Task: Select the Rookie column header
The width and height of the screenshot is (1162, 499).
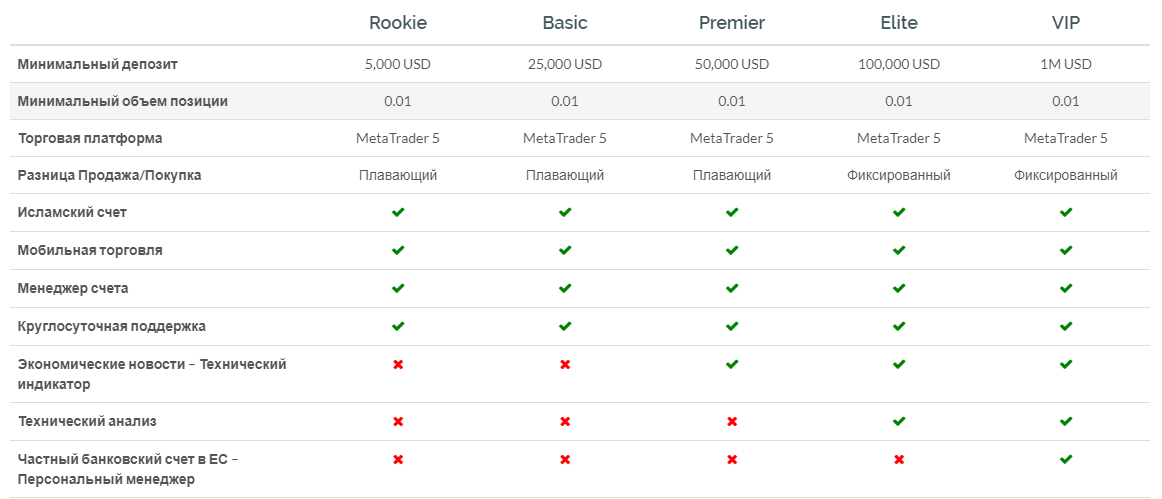Action: 398,23
